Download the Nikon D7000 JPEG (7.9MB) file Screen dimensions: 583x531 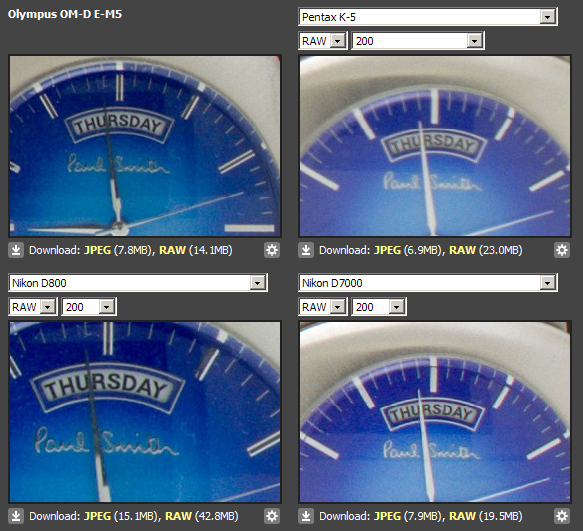[x=387, y=516]
